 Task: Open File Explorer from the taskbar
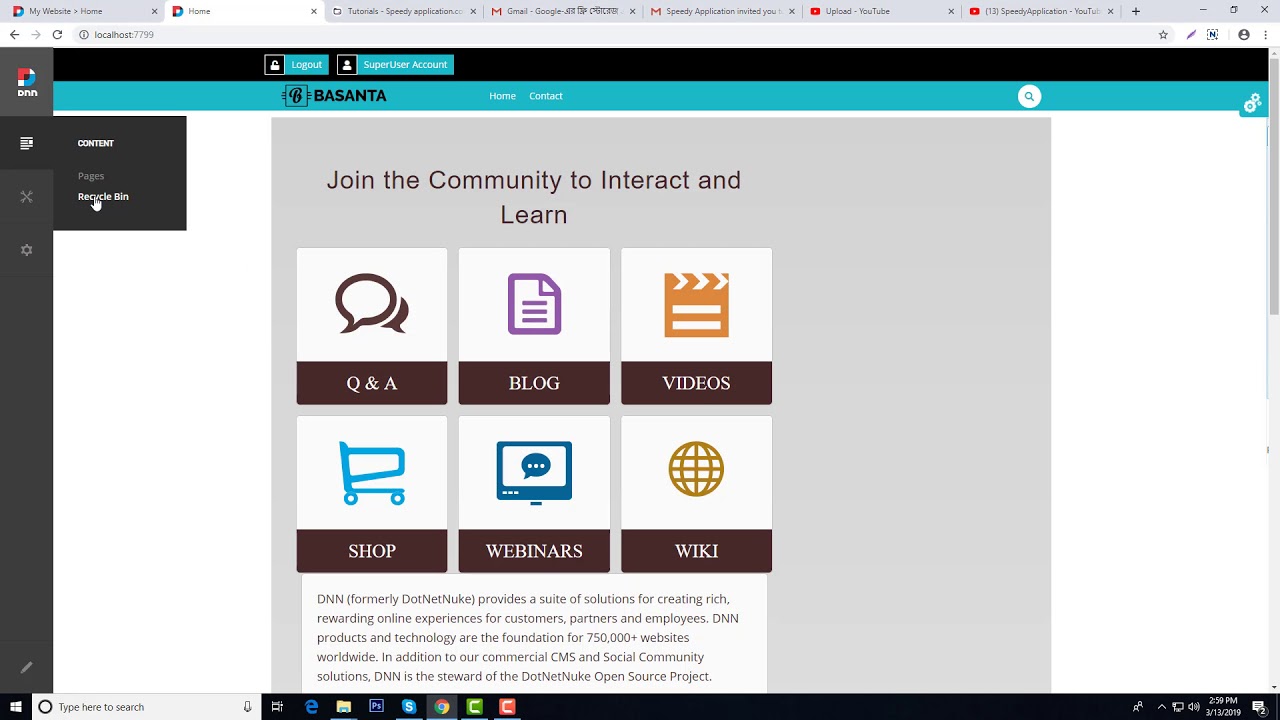(343, 707)
